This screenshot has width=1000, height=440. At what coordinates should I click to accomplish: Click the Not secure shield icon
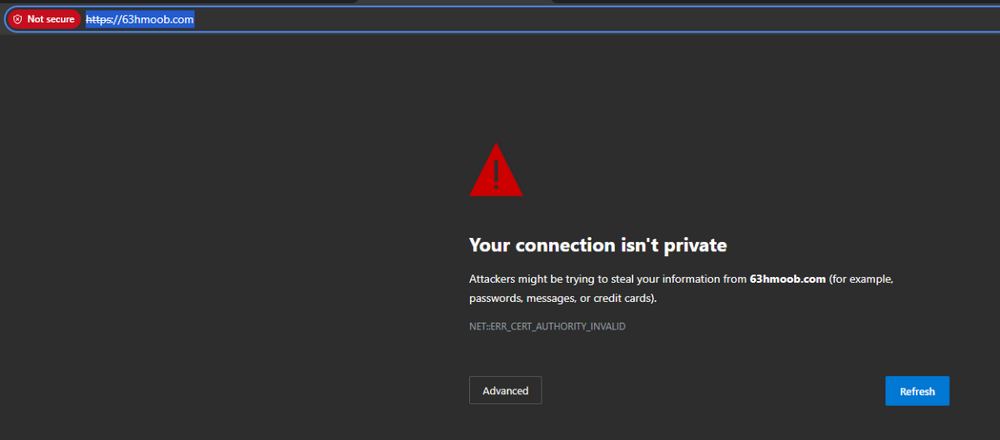(17, 19)
